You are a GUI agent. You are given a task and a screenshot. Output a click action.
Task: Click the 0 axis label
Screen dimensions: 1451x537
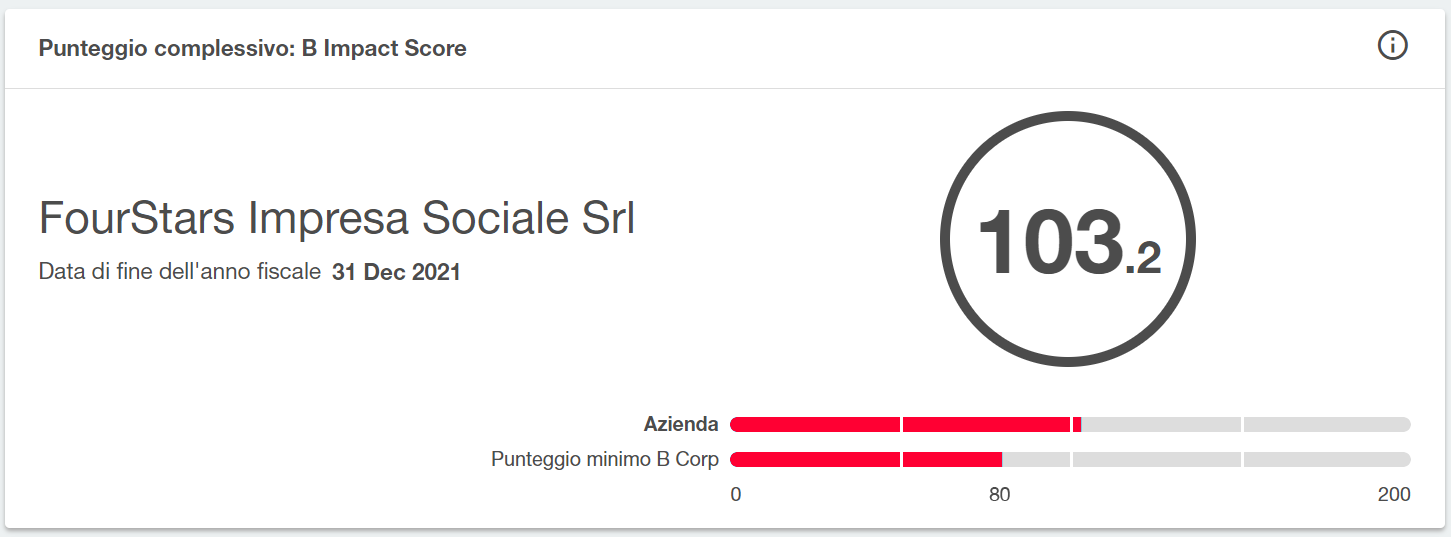tap(736, 494)
